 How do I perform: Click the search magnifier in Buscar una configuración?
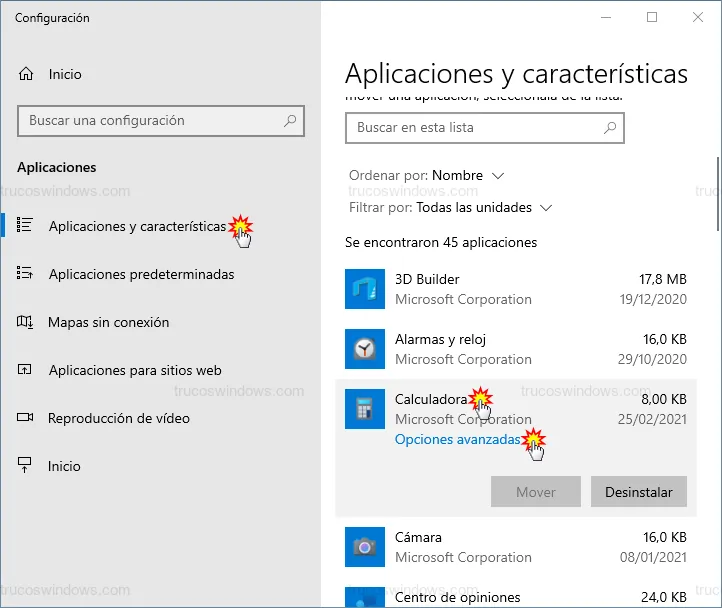click(290, 121)
